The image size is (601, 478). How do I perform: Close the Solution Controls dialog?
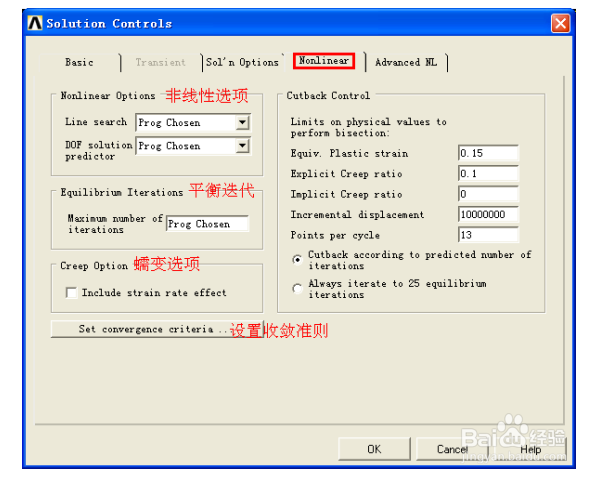tap(560, 23)
